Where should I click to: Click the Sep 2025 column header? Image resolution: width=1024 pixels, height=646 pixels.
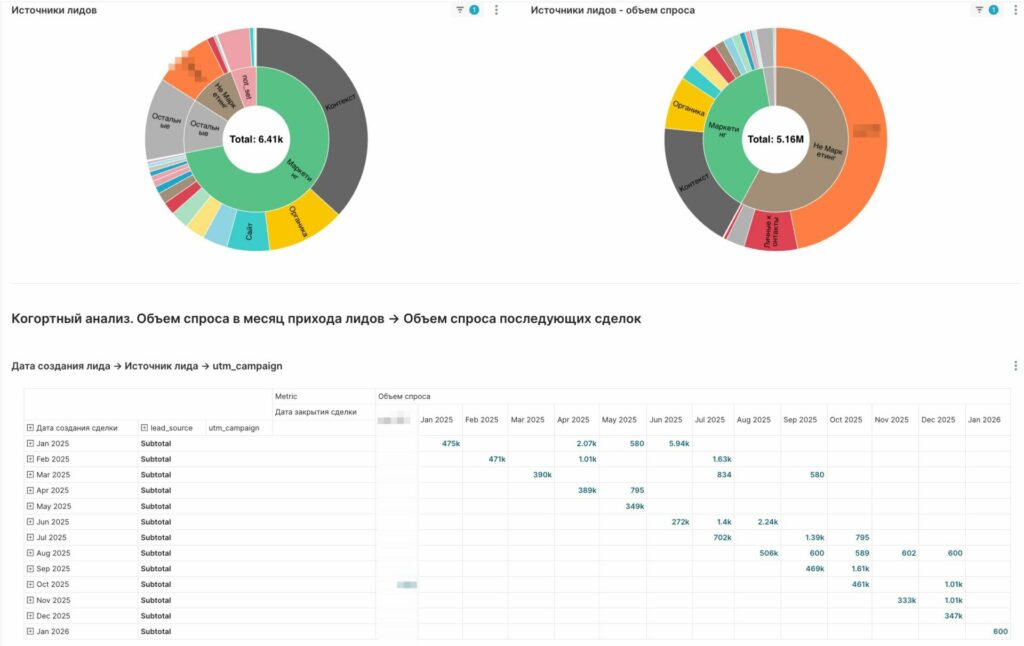[803, 420]
